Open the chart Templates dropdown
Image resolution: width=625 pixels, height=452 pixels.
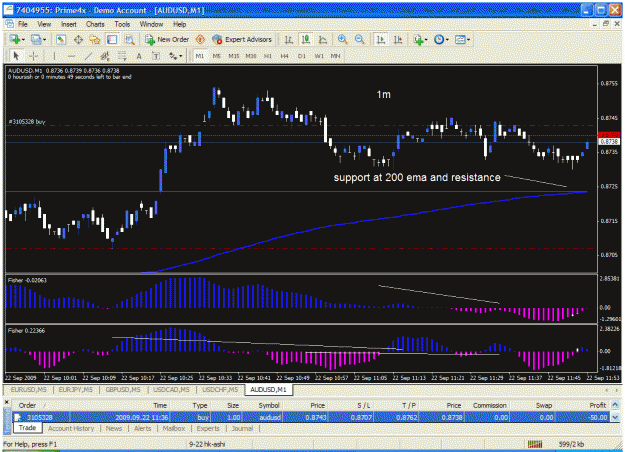(462, 39)
